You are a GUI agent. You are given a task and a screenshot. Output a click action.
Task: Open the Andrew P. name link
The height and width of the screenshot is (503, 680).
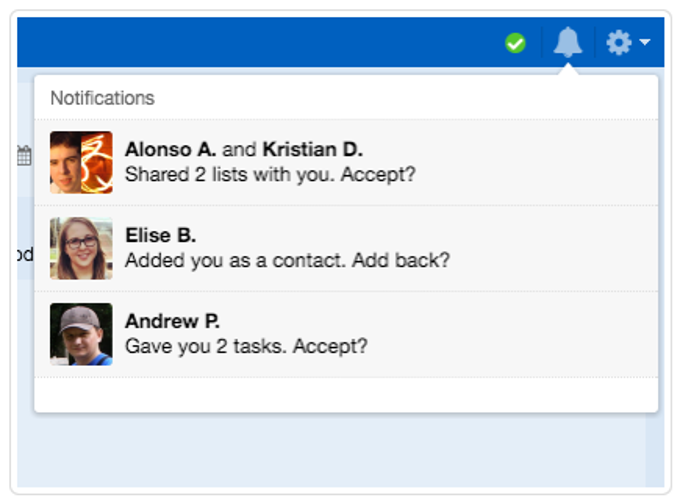(x=172, y=321)
